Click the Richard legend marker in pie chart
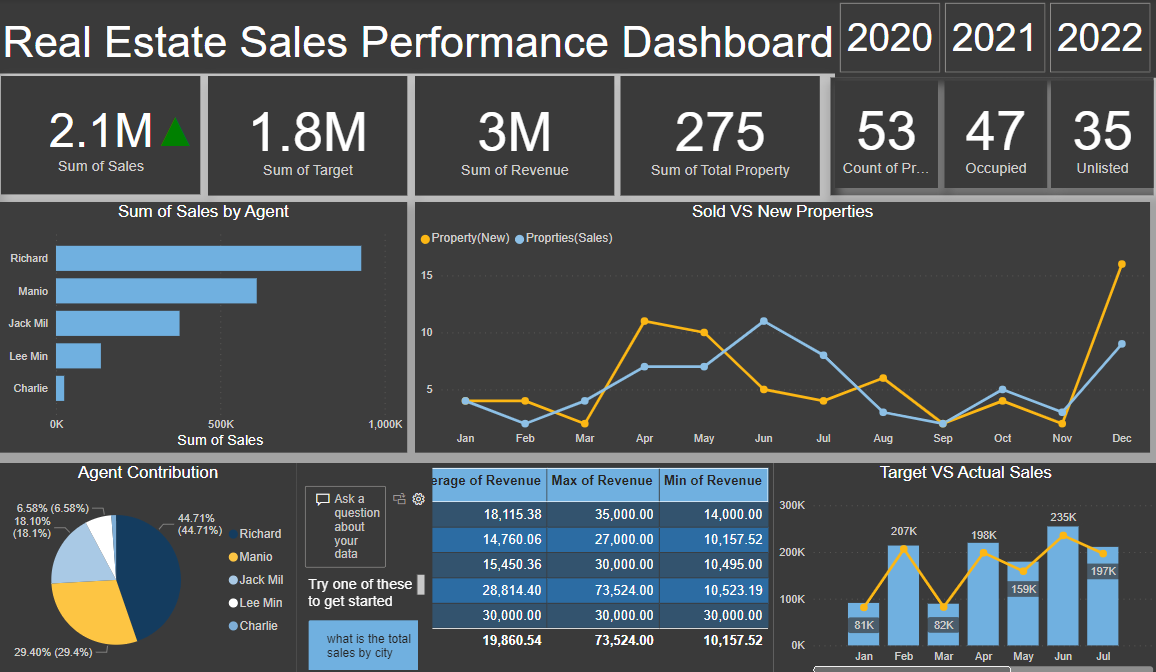1156x672 pixels. pos(233,534)
